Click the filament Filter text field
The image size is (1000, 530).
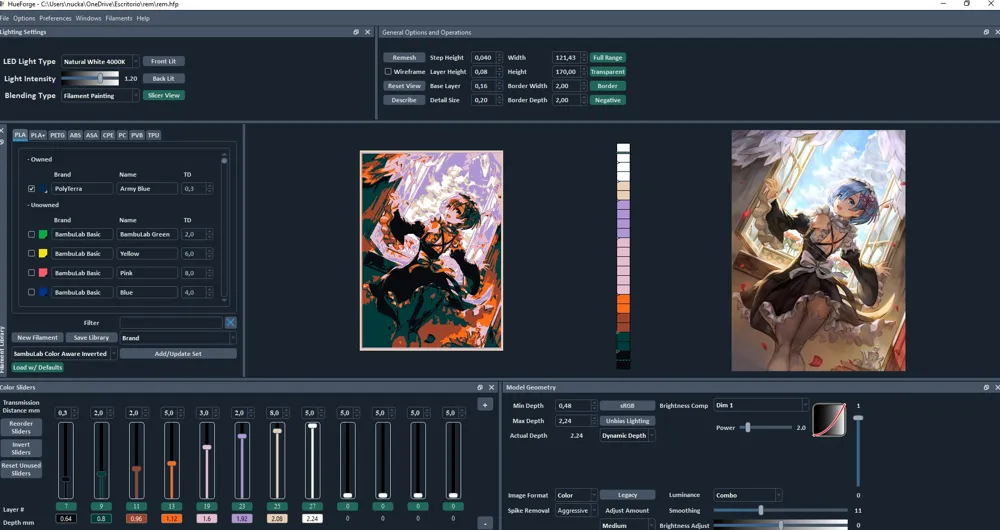171,323
